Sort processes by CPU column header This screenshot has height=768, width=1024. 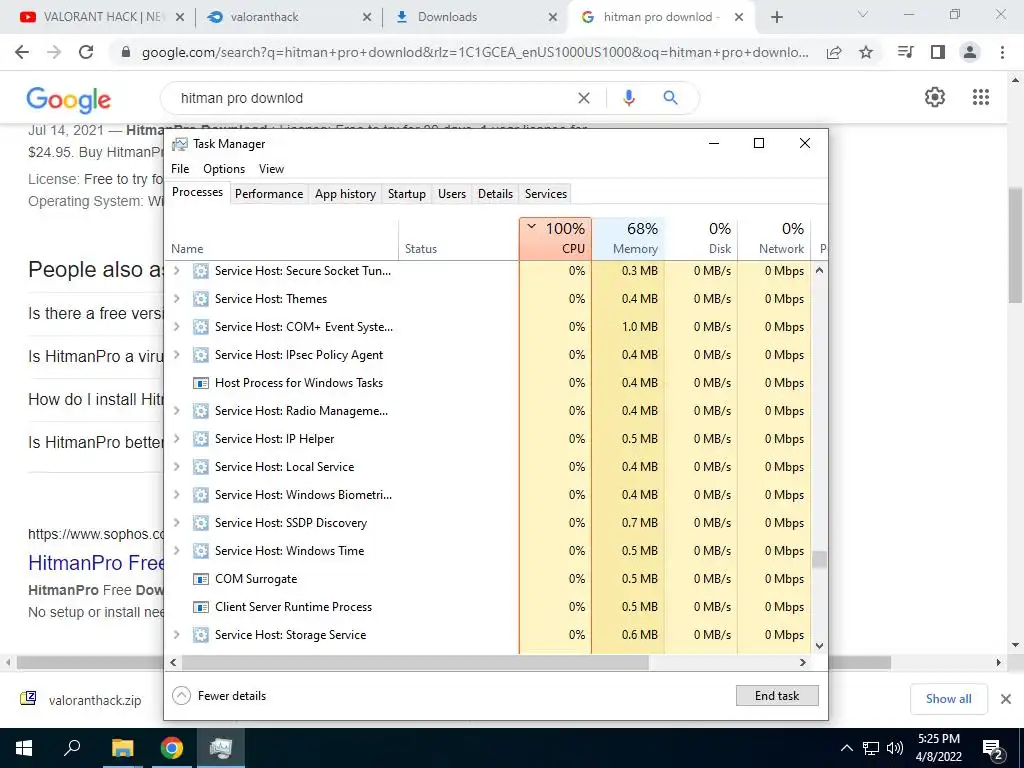556,238
